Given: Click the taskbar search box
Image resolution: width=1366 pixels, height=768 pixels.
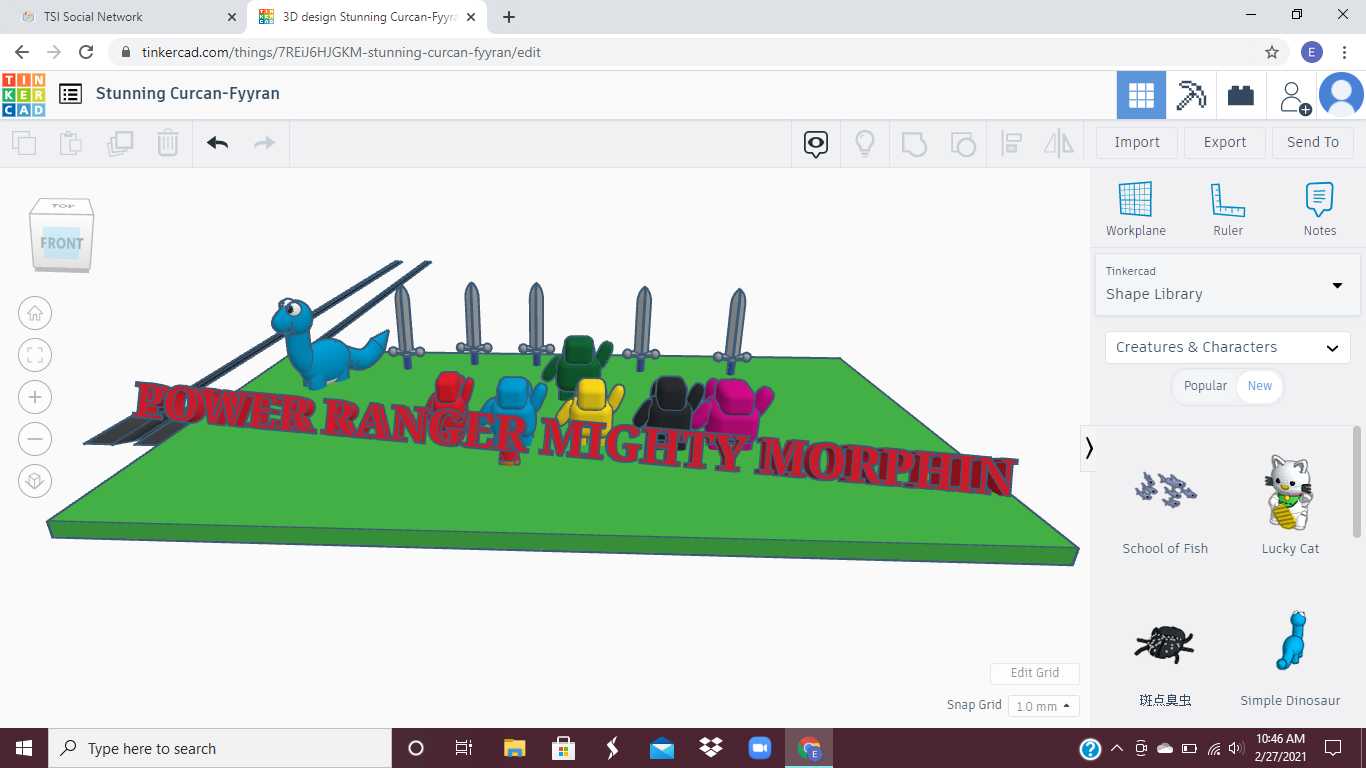Looking at the screenshot, I should coord(220,748).
